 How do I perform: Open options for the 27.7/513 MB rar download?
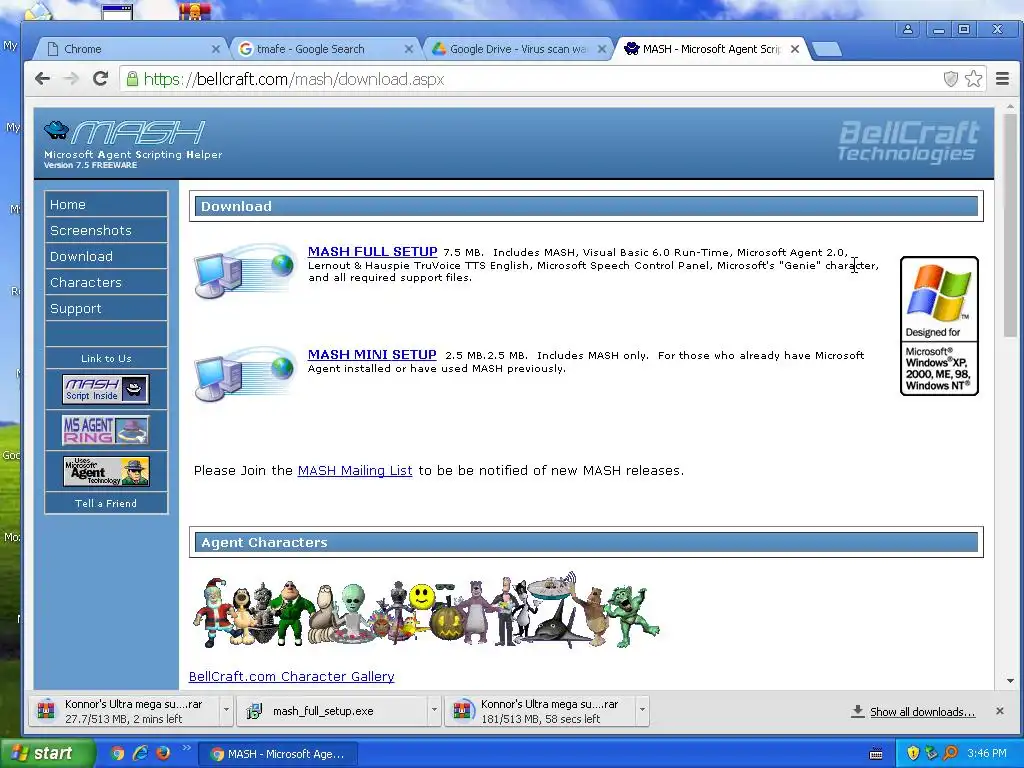226,711
